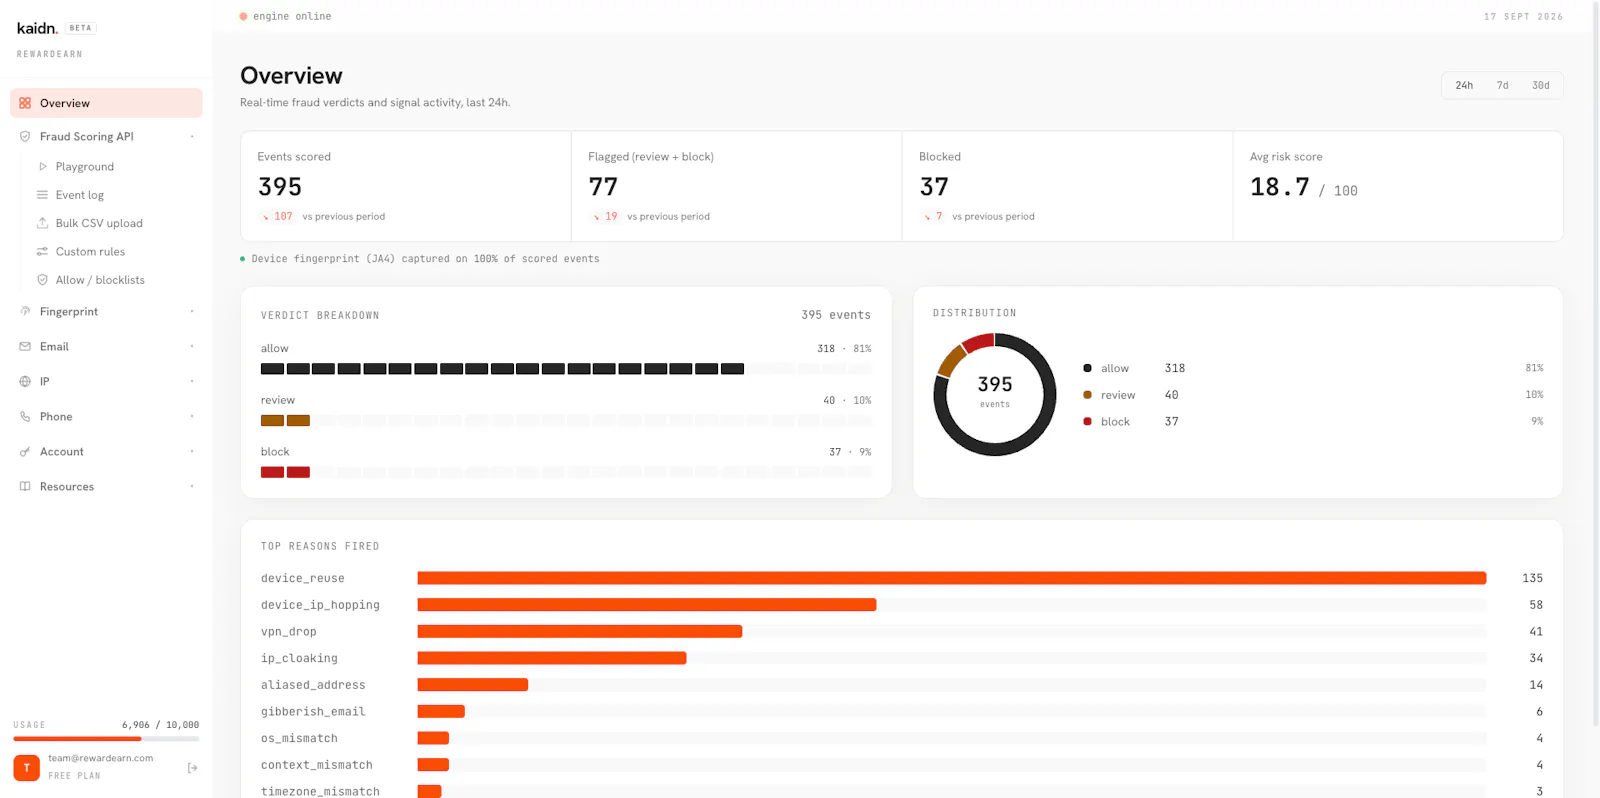Click the Resources book icon
The width and height of the screenshot is (1600, 798).
pyautogui.click(x=25, y=487)
